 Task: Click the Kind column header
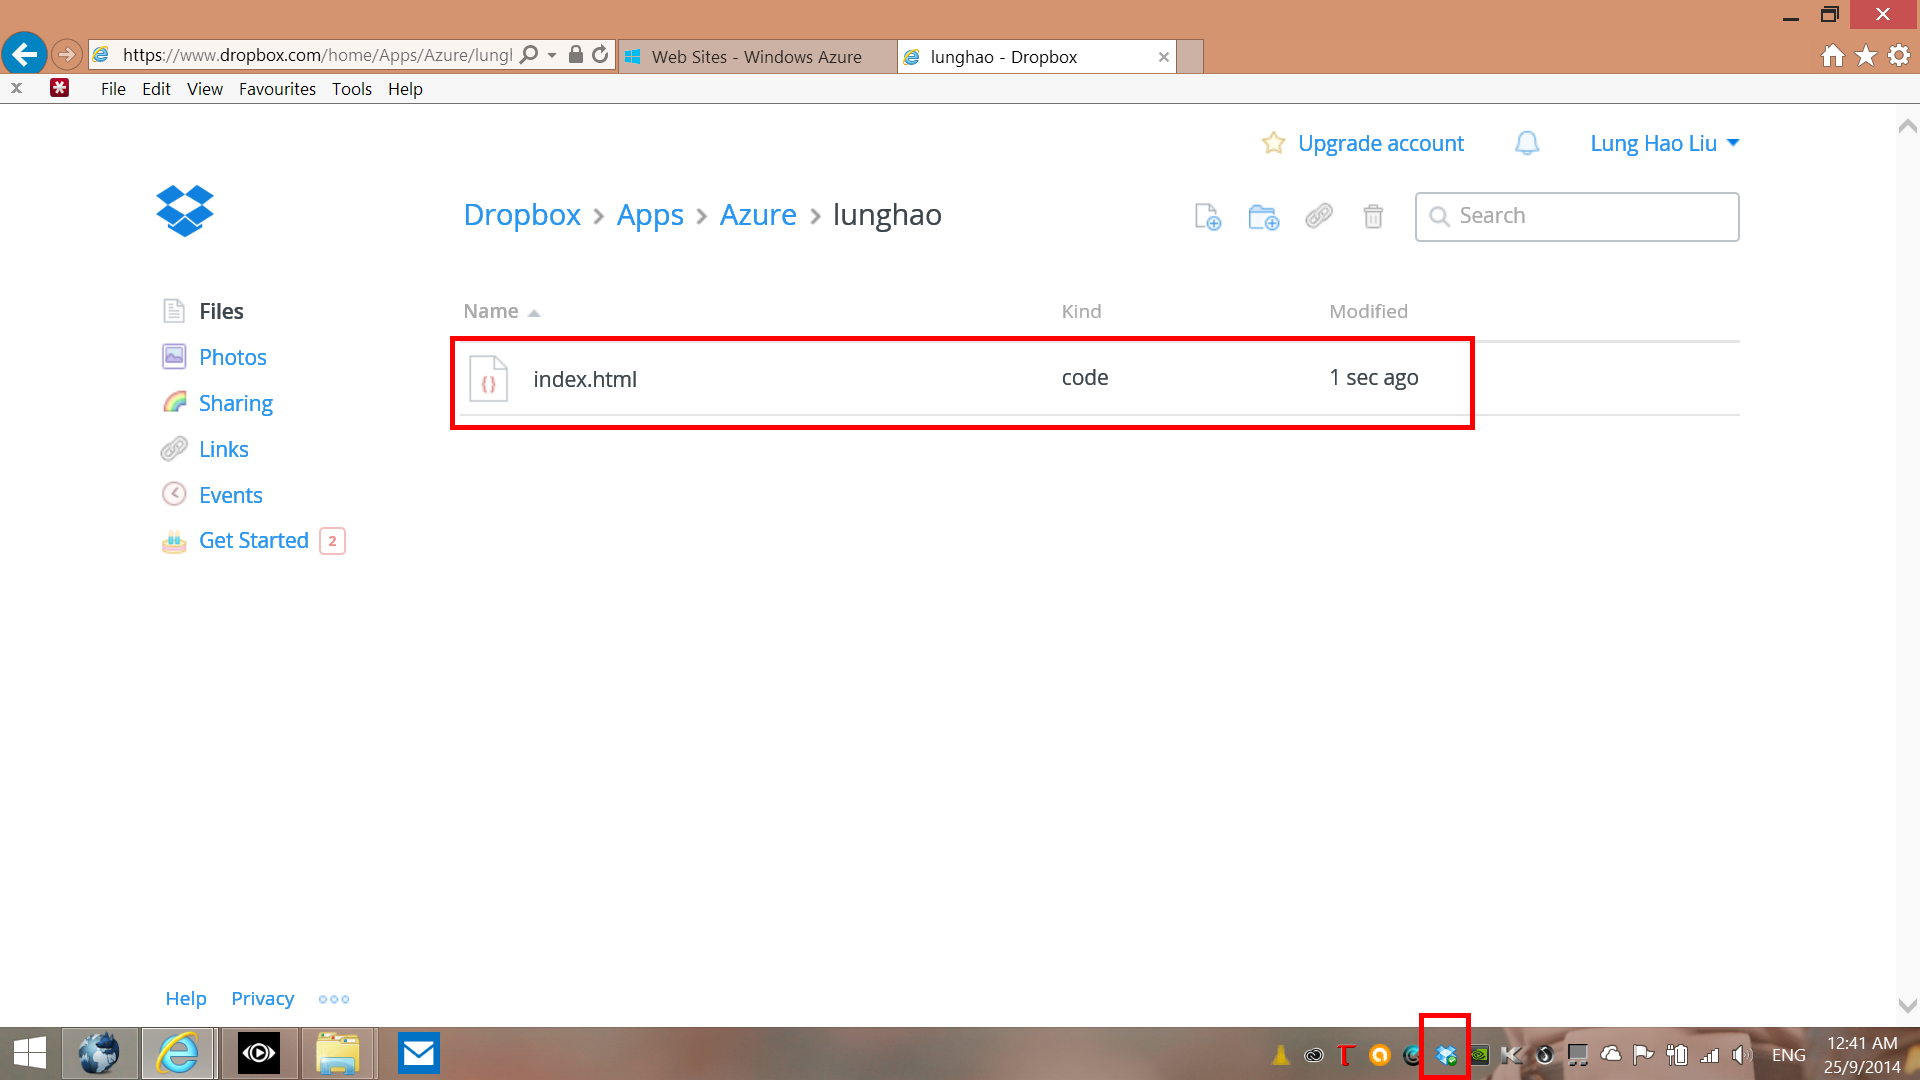pyautogui.click(x=1081, y=311)
